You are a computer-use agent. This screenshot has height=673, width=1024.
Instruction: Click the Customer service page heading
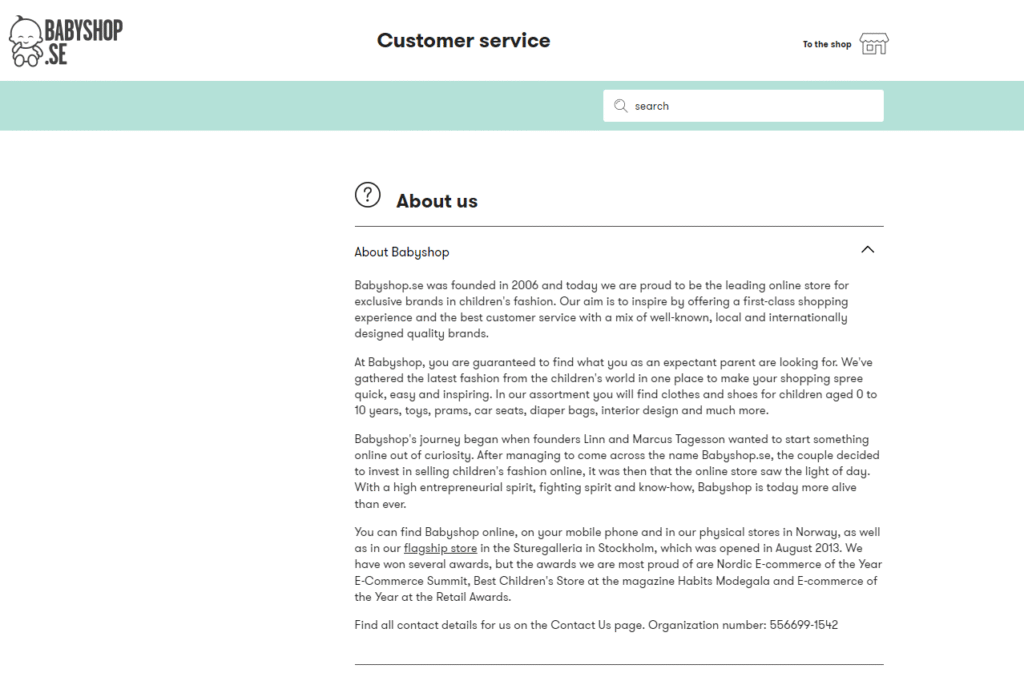[464, 40]
